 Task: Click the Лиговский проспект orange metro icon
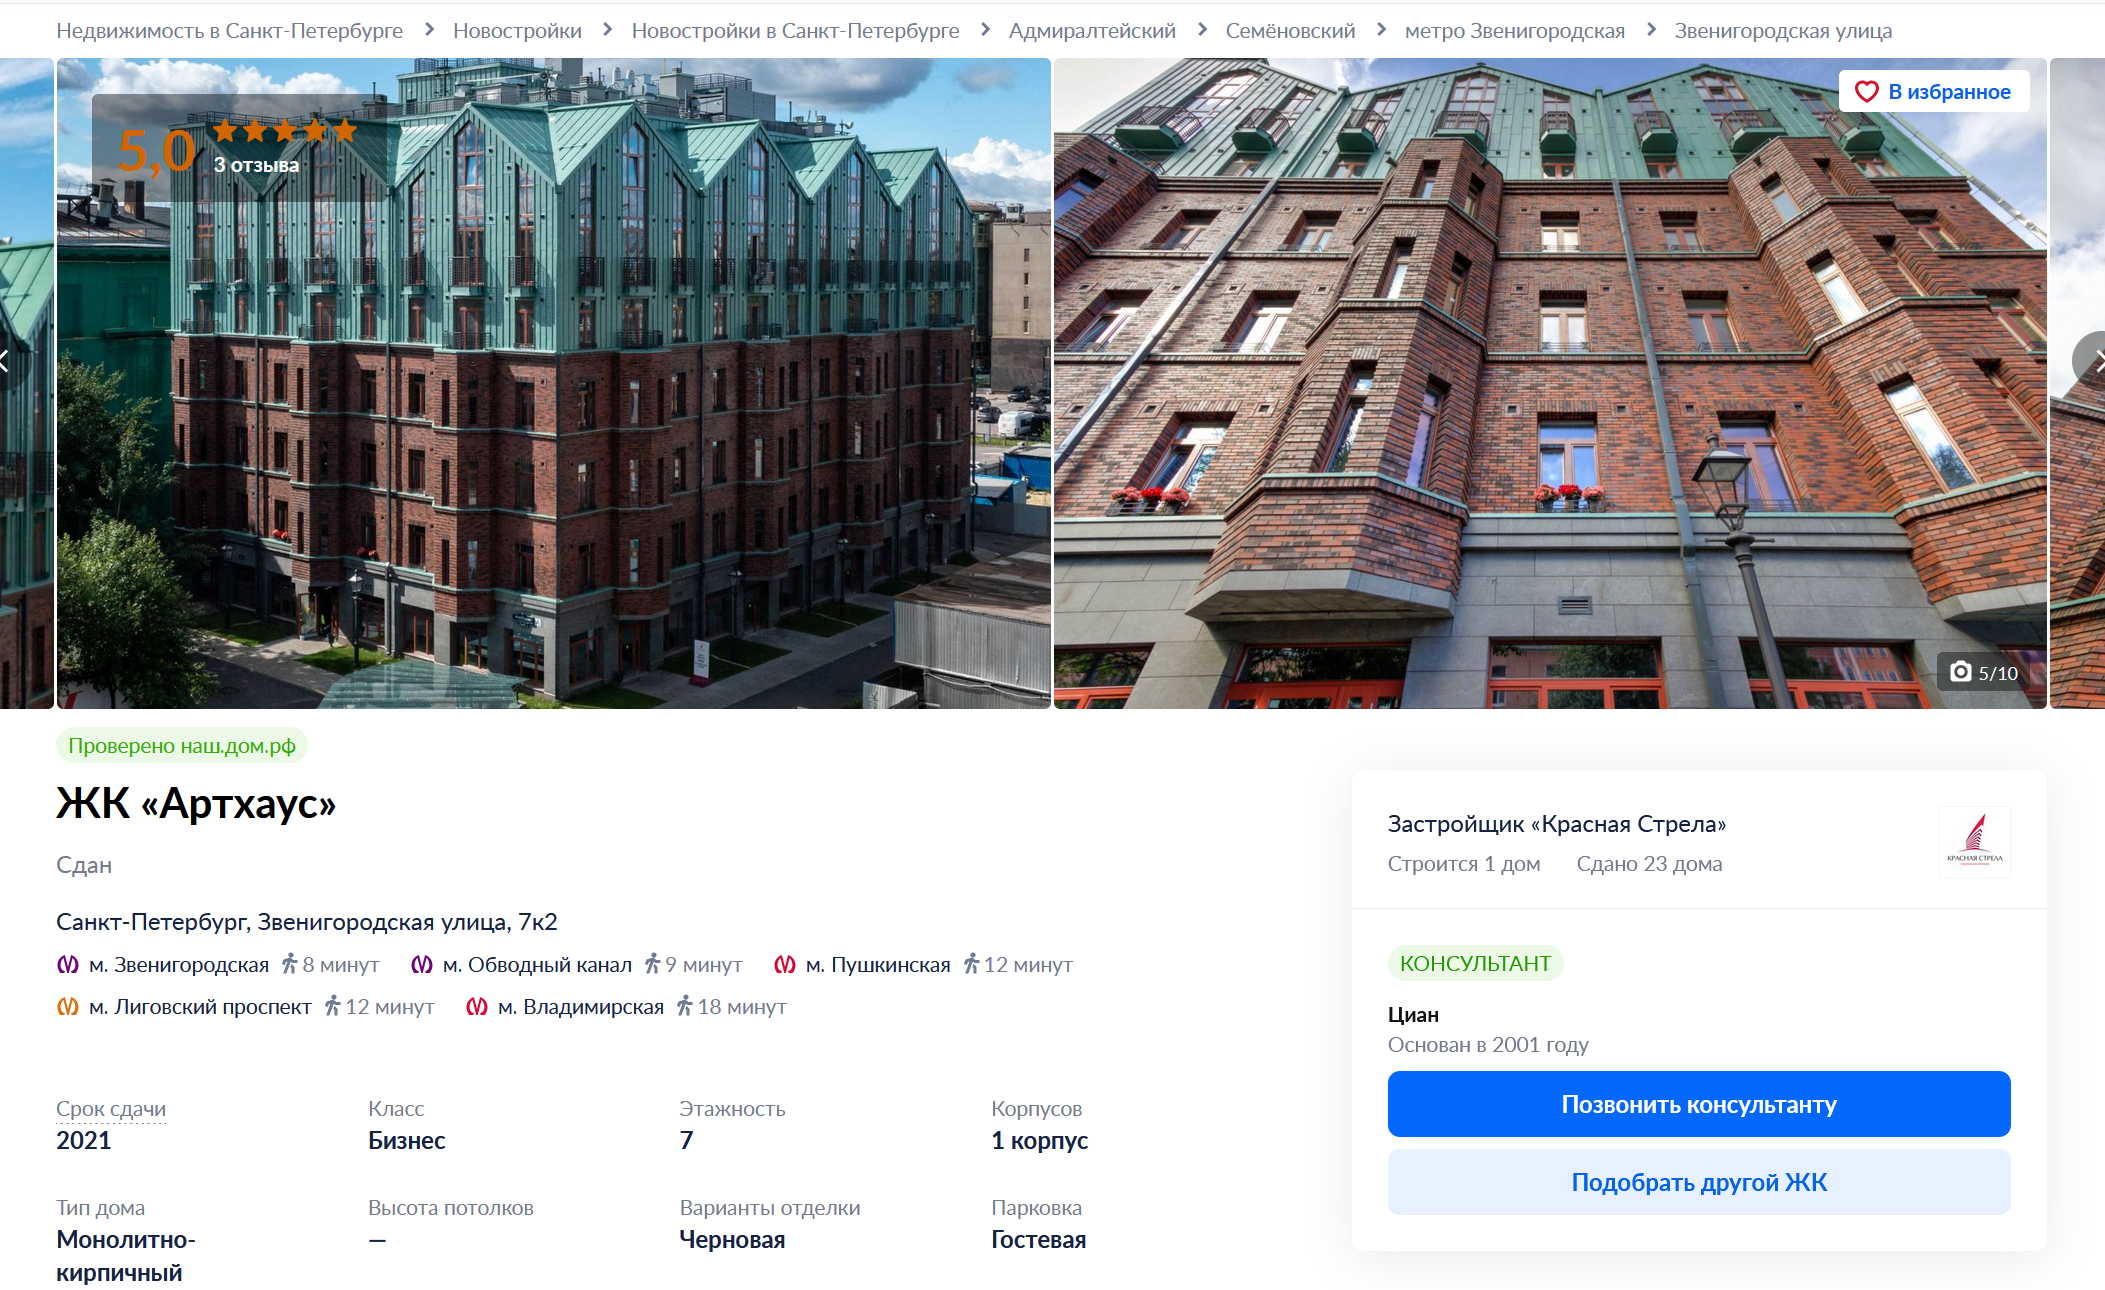click(67, 1006)
